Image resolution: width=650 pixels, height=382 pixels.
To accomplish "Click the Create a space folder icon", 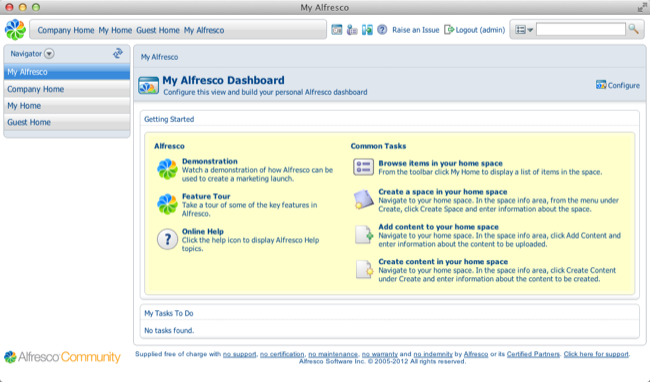I will click(x=364, y=199).
